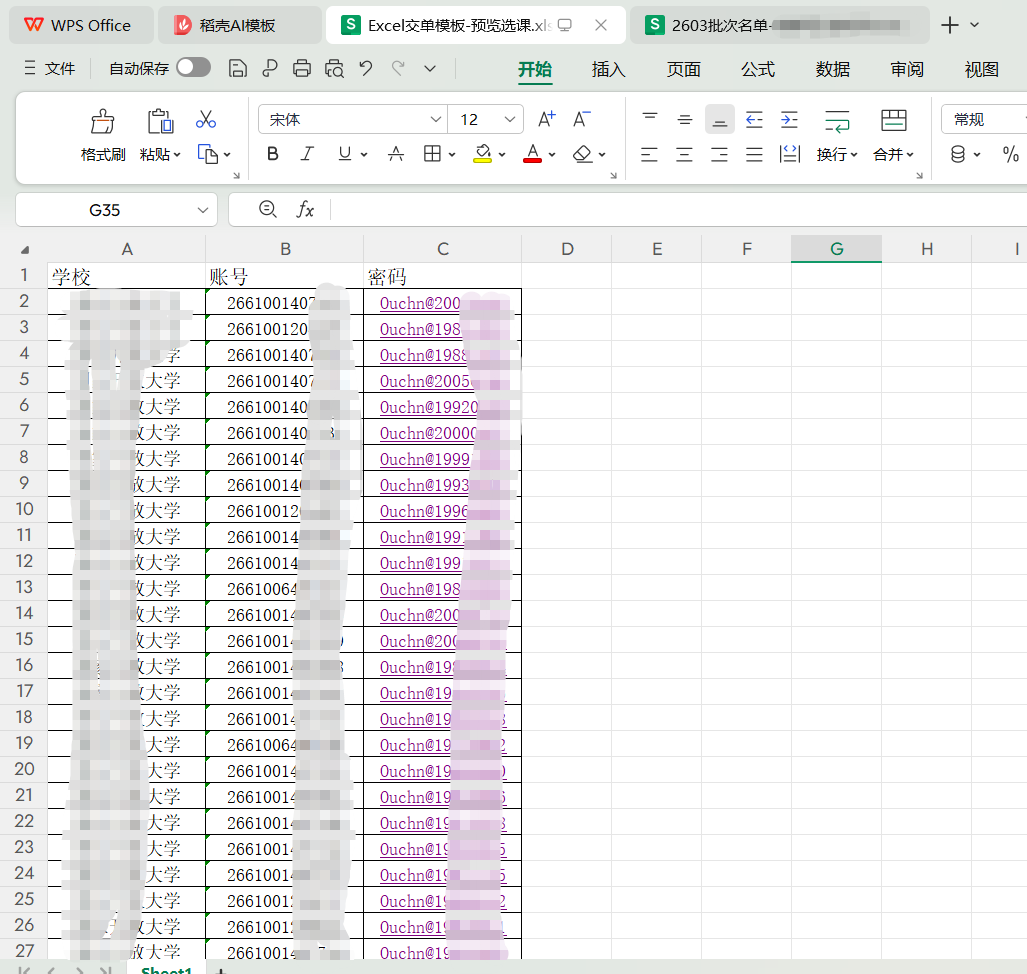Click the select-all corner triangle
This screenshot has height=974, width=1027.
(x=25, y=250)
